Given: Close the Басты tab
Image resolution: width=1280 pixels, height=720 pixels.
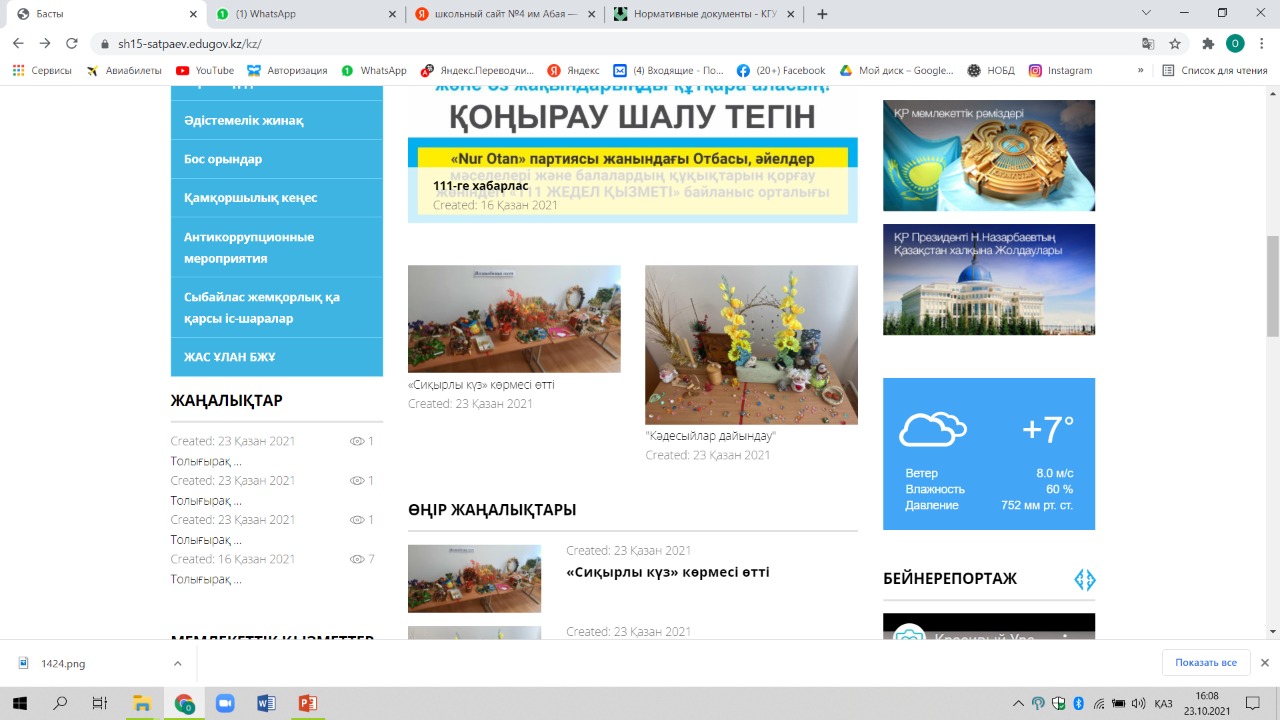Looking at the screenshot, I should click(x=193, y=14).
